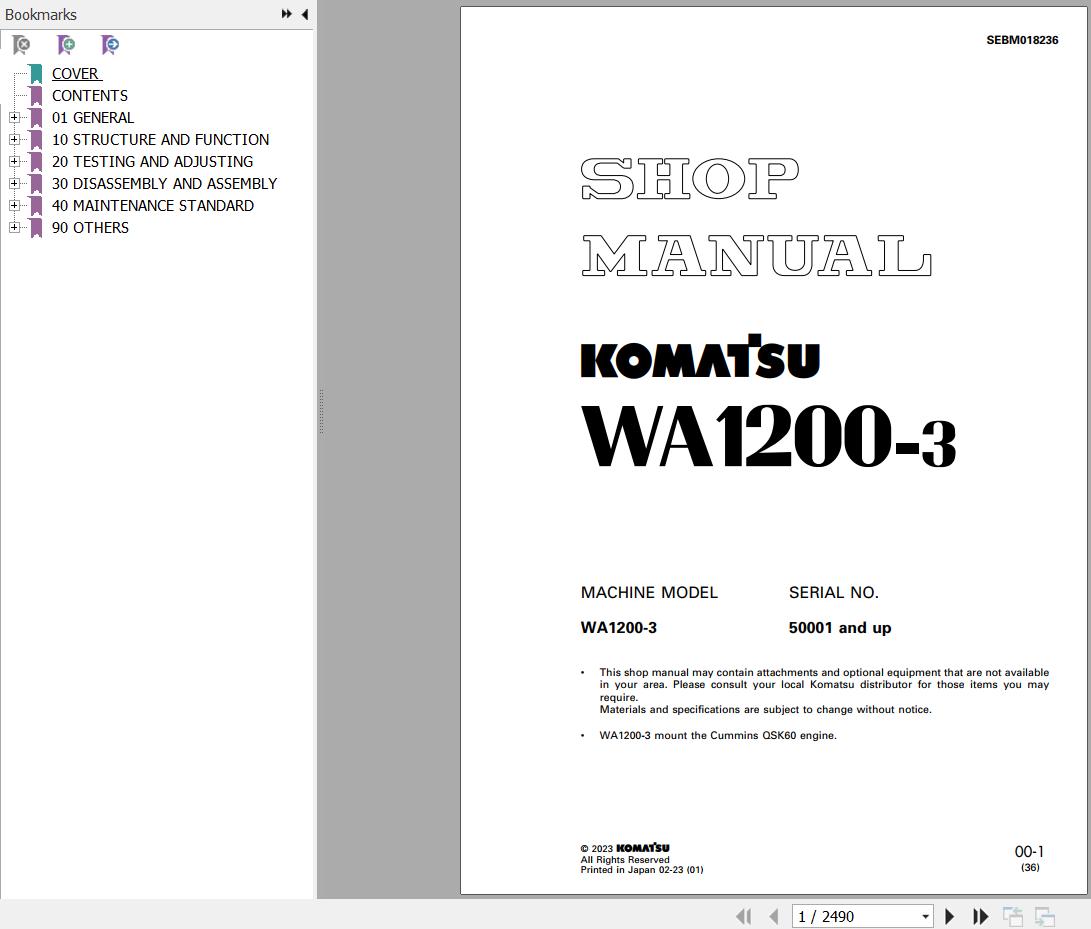
Task: Click the bookmark go-to arrow icon
Action: click(x=110, y=45)
